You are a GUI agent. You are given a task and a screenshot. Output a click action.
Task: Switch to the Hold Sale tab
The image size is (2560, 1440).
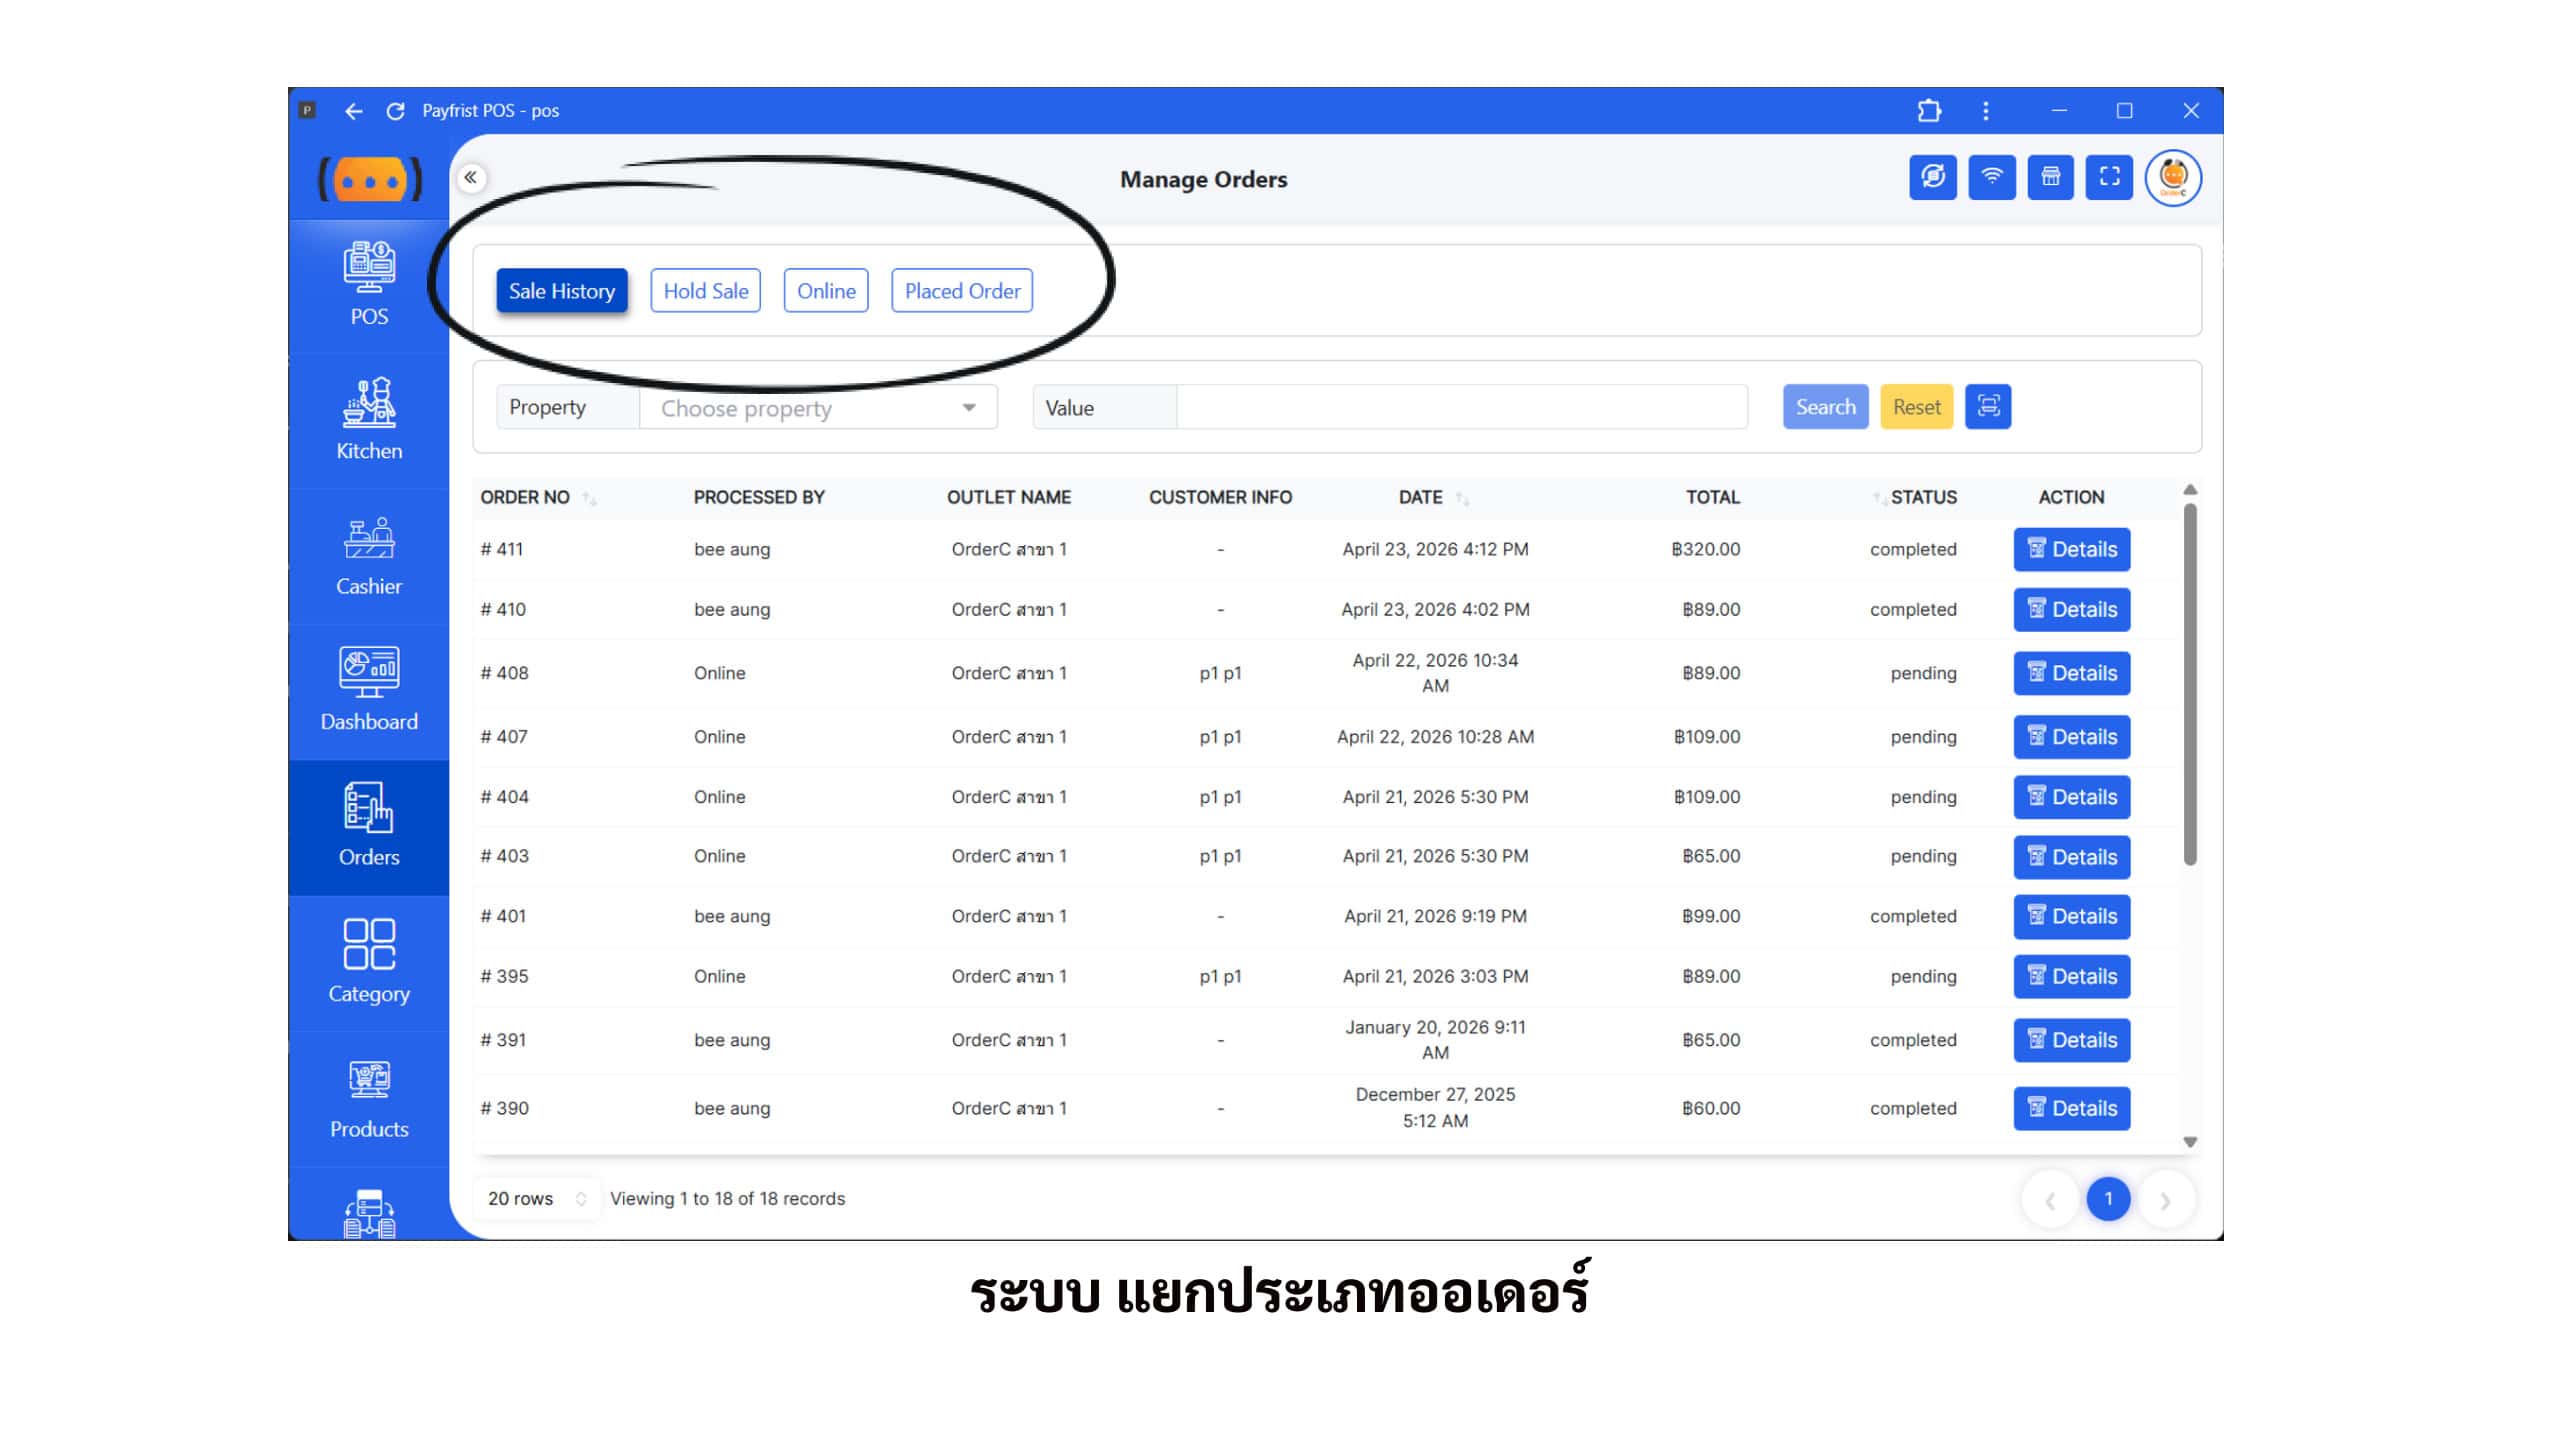(x=705, y=291)
